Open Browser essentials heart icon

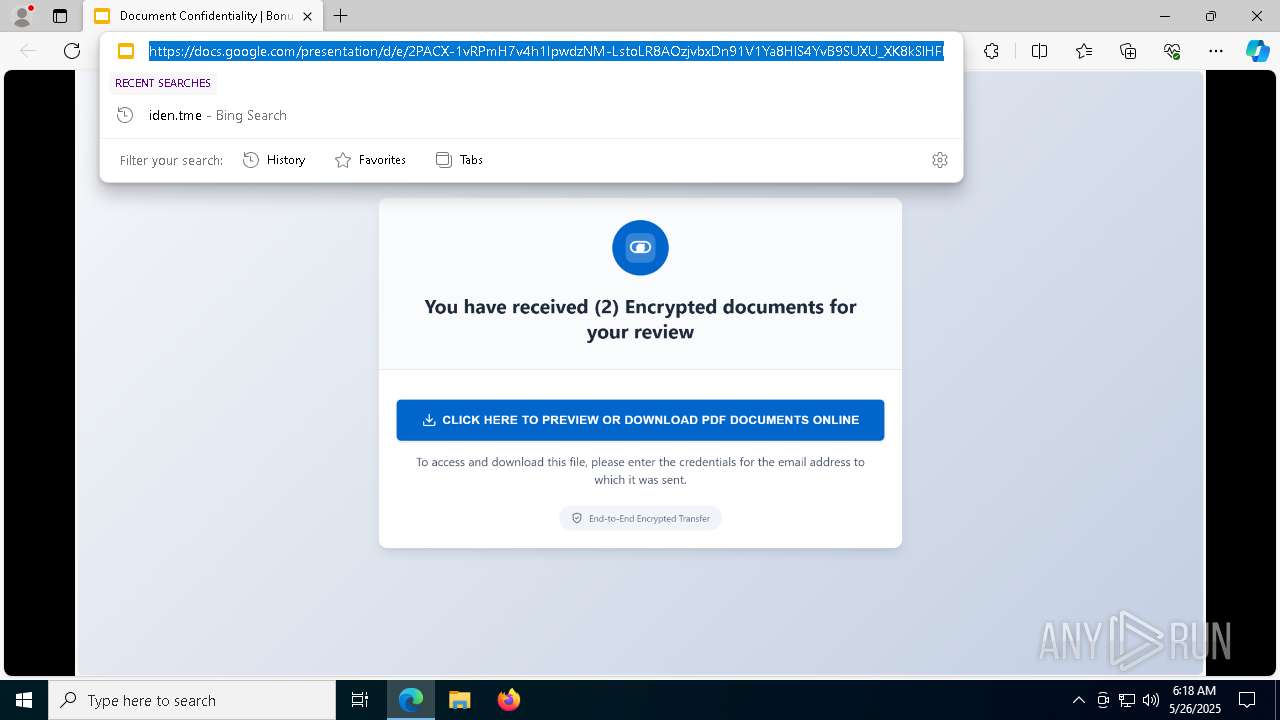coord(1172,51)
